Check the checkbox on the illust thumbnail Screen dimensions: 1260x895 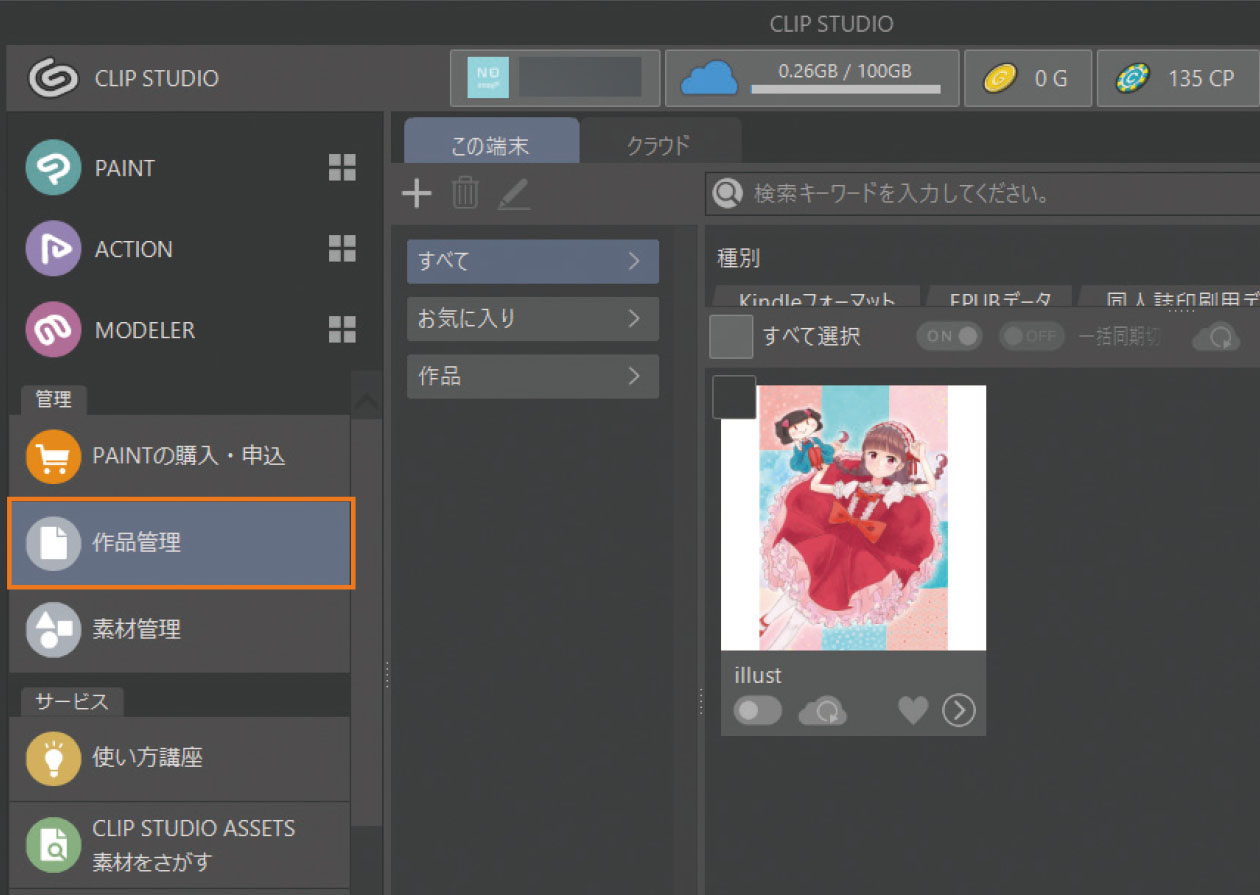click(734, 397)
